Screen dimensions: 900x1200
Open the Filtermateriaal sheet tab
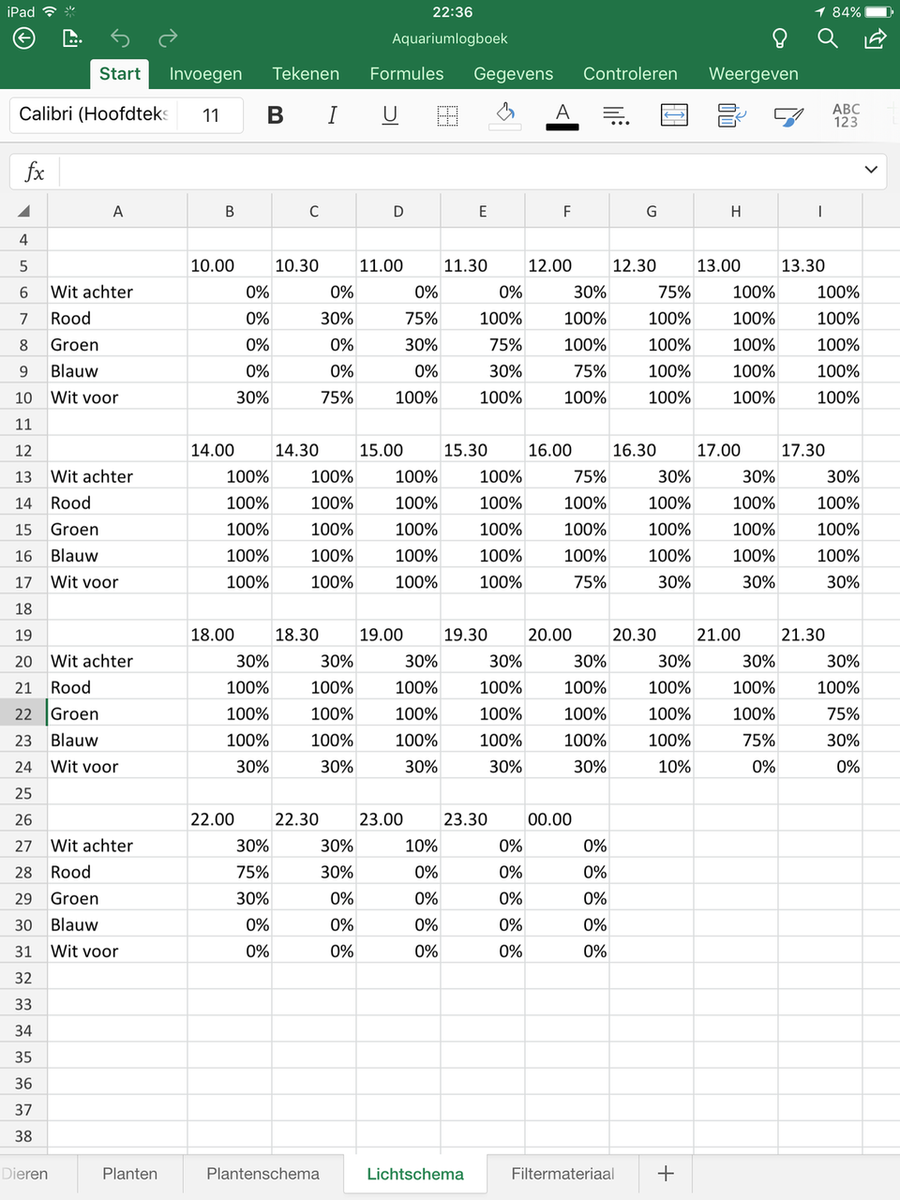(563, 1174)
